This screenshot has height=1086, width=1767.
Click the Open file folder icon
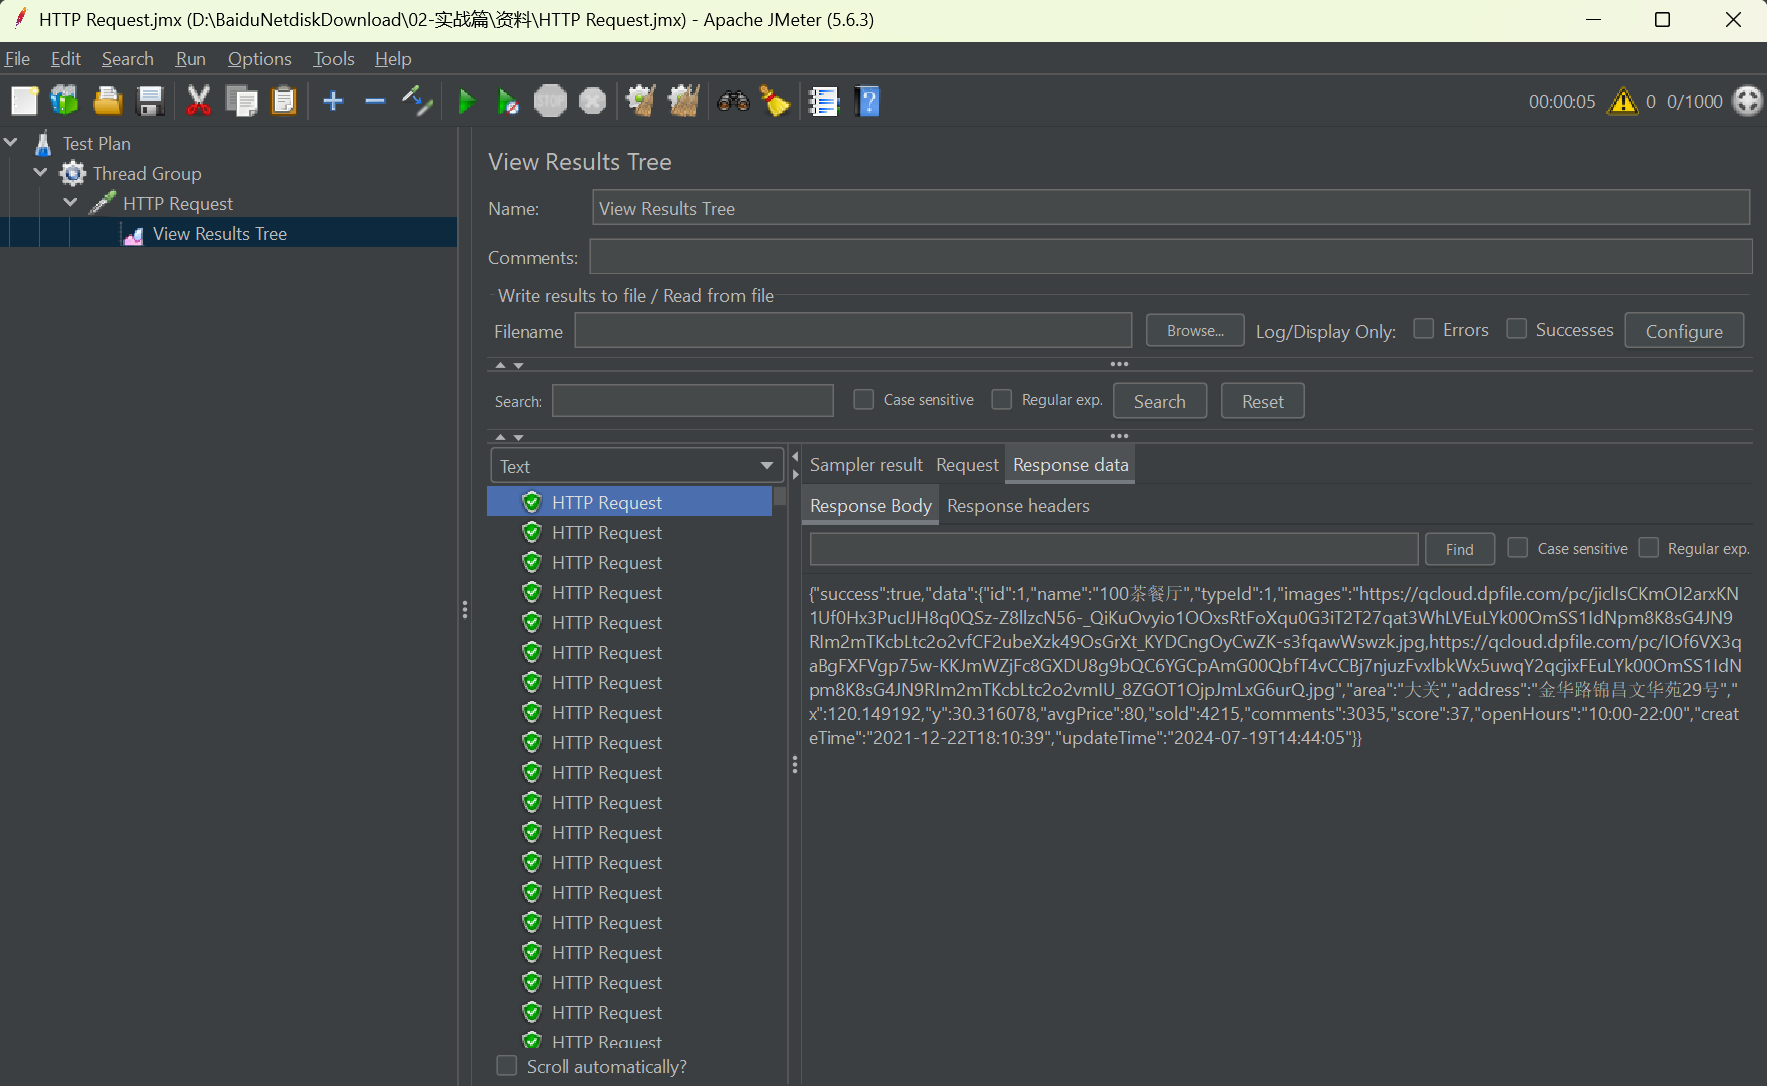(x=108, y=101)
